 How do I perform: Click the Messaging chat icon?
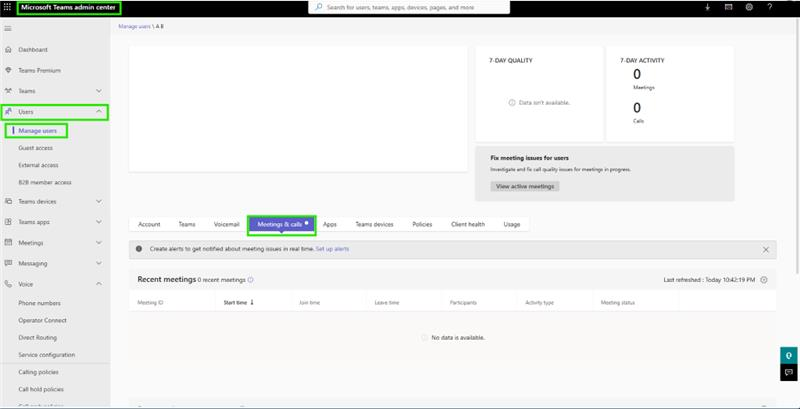coord(8,263)
